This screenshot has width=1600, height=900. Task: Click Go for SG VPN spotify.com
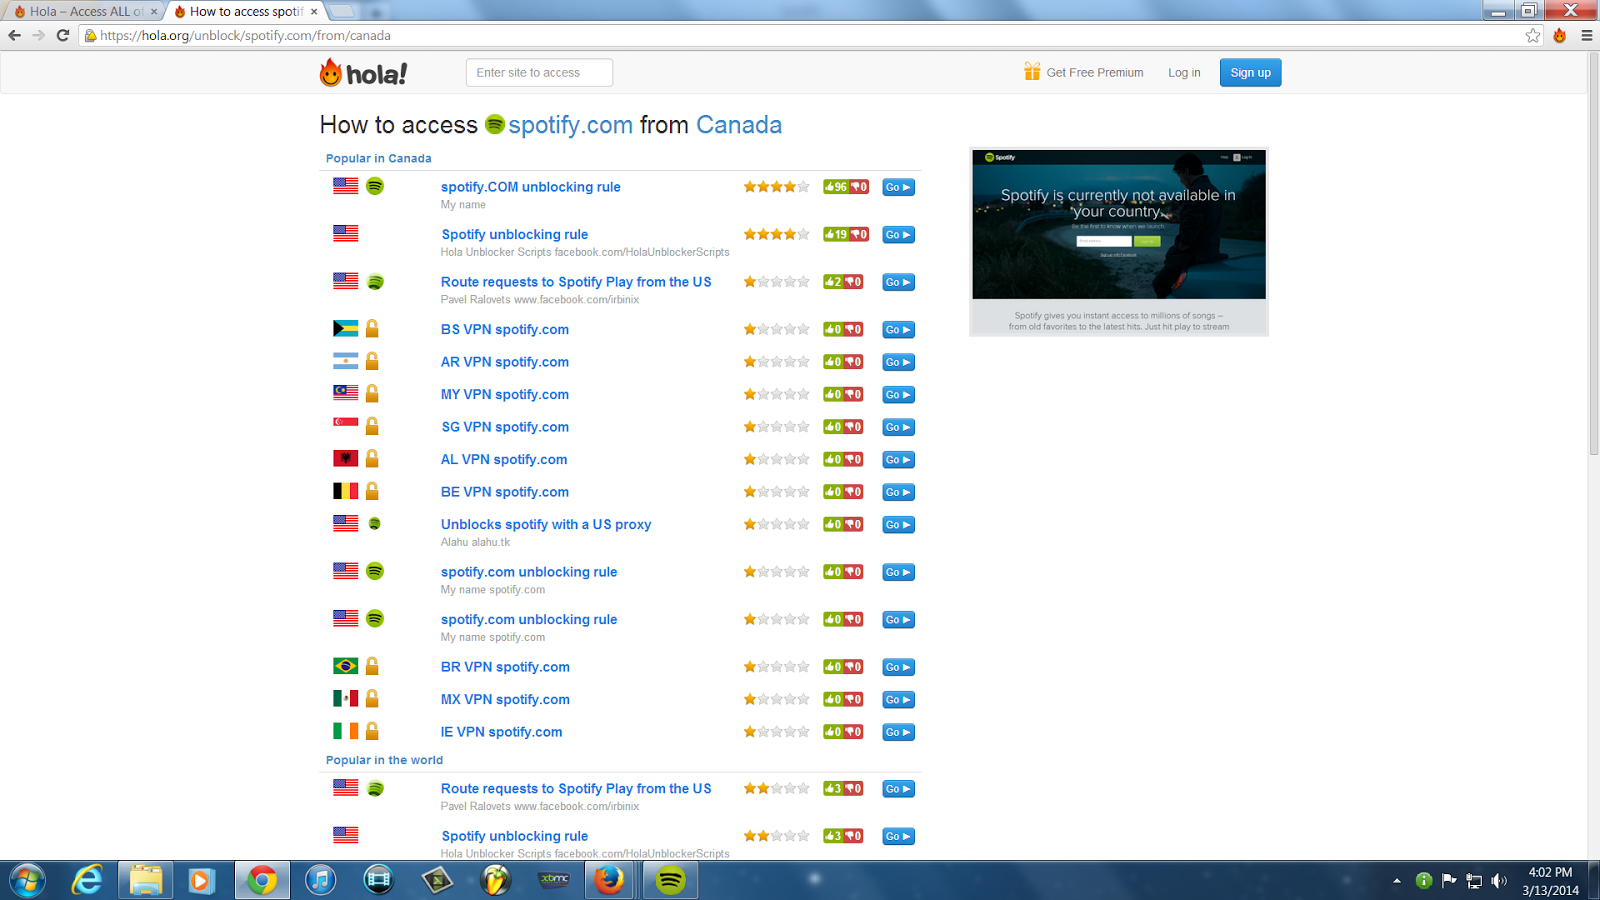click(898, 427)
